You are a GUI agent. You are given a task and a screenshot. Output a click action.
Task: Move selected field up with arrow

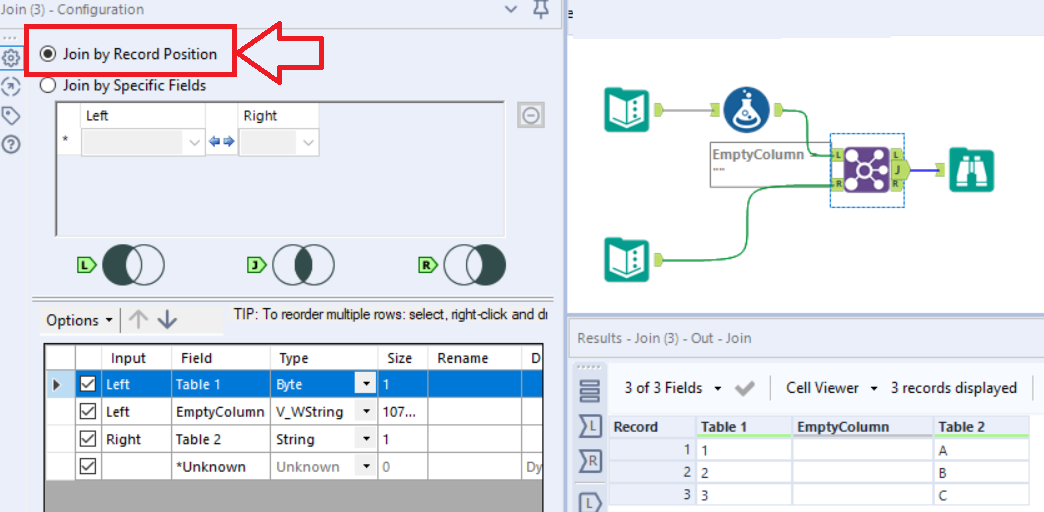click(138, 320)
